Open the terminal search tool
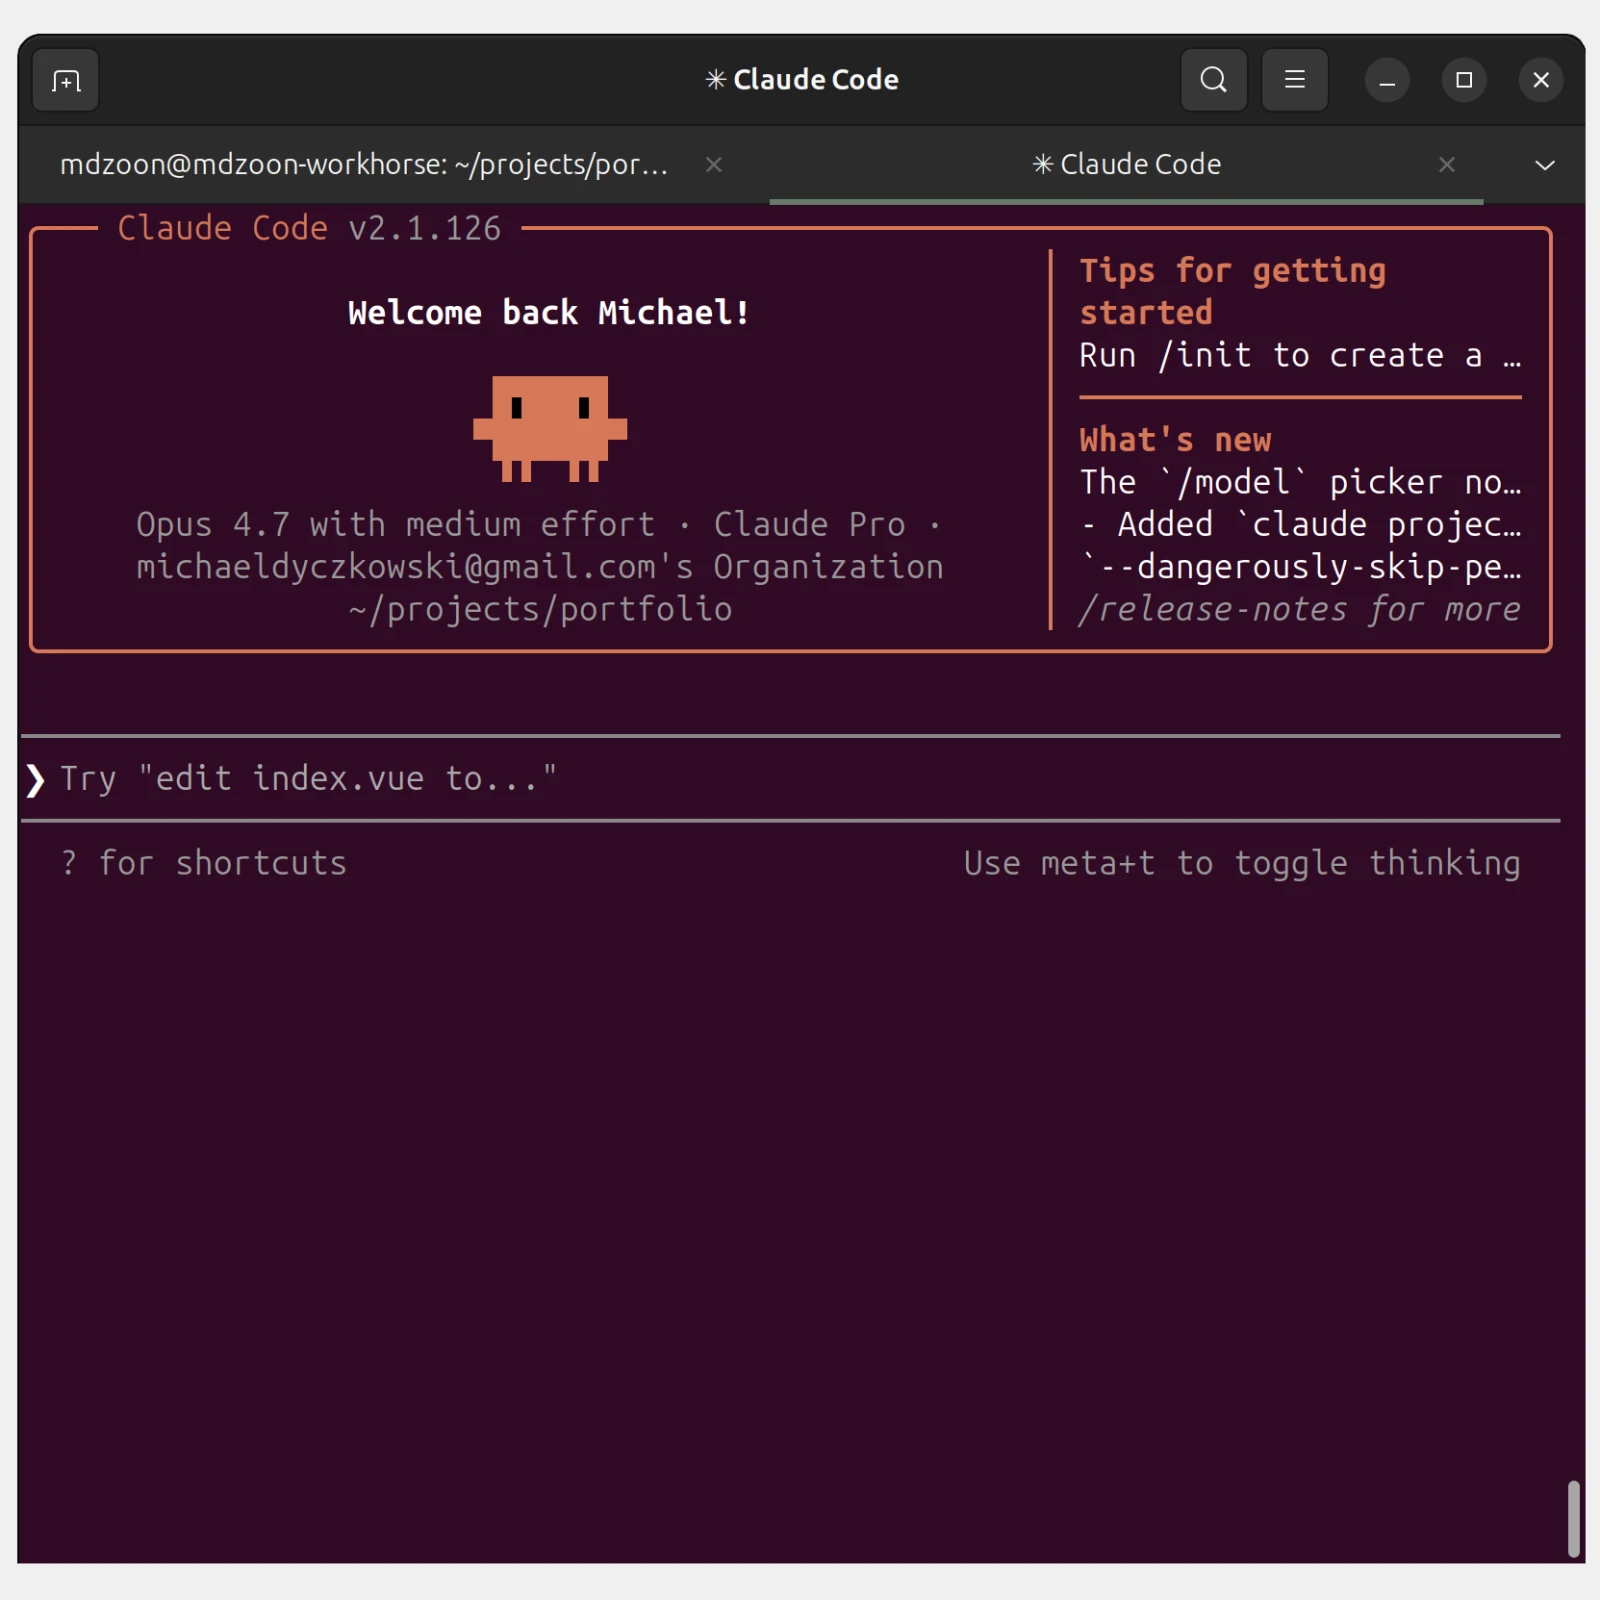1600x1600 pixels. tap(1213, 80)
